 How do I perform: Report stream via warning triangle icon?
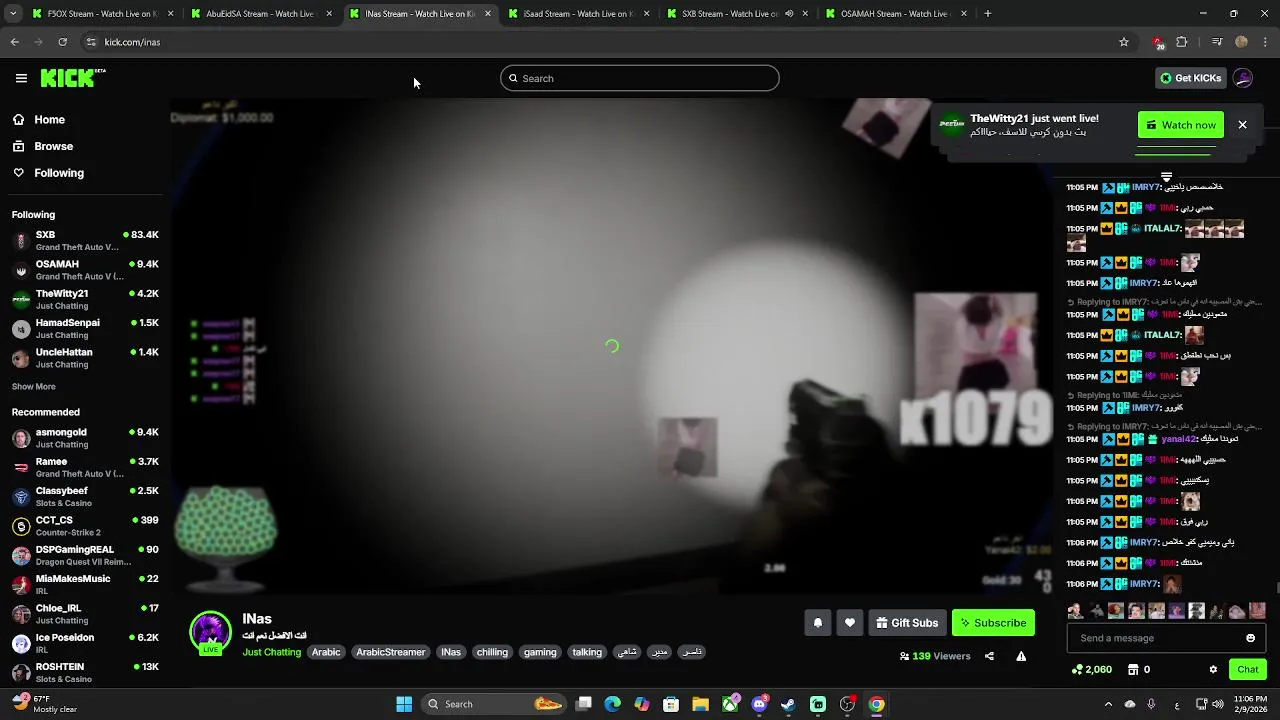pos(1021,656)
